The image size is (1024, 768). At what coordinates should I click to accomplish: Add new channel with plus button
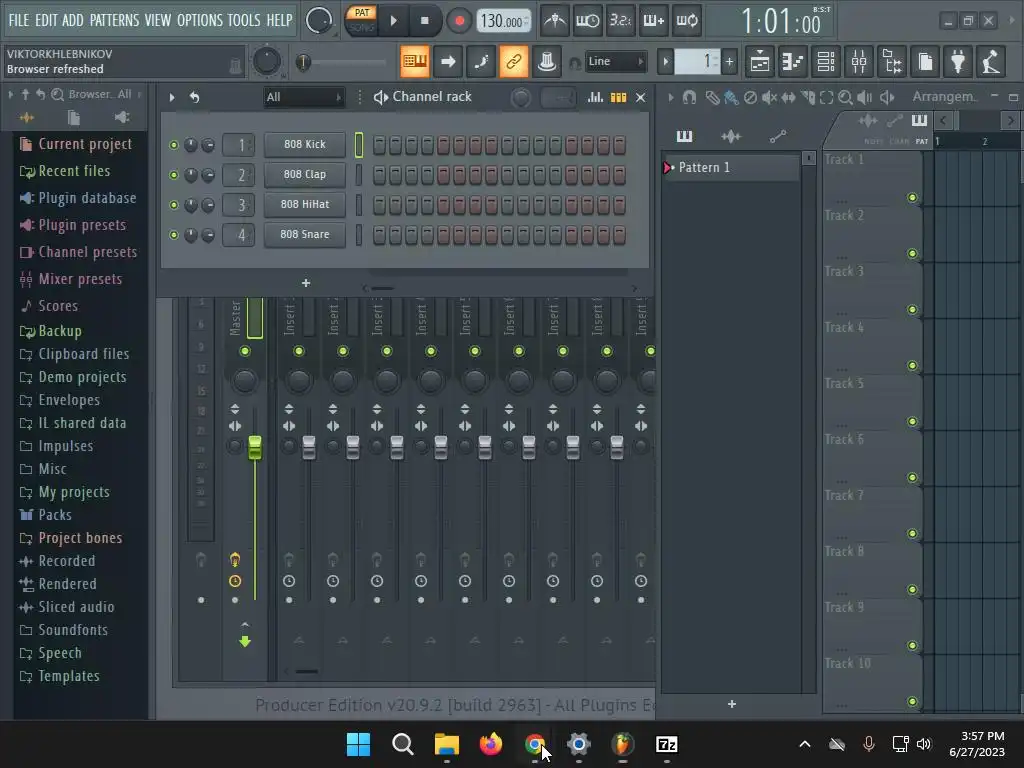tap(306, 283)
